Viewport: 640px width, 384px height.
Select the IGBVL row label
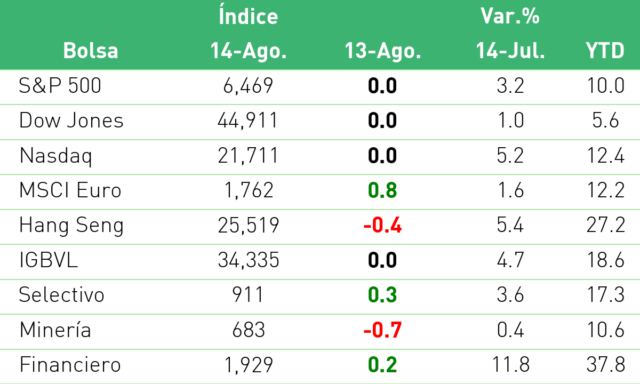point(49,260)
